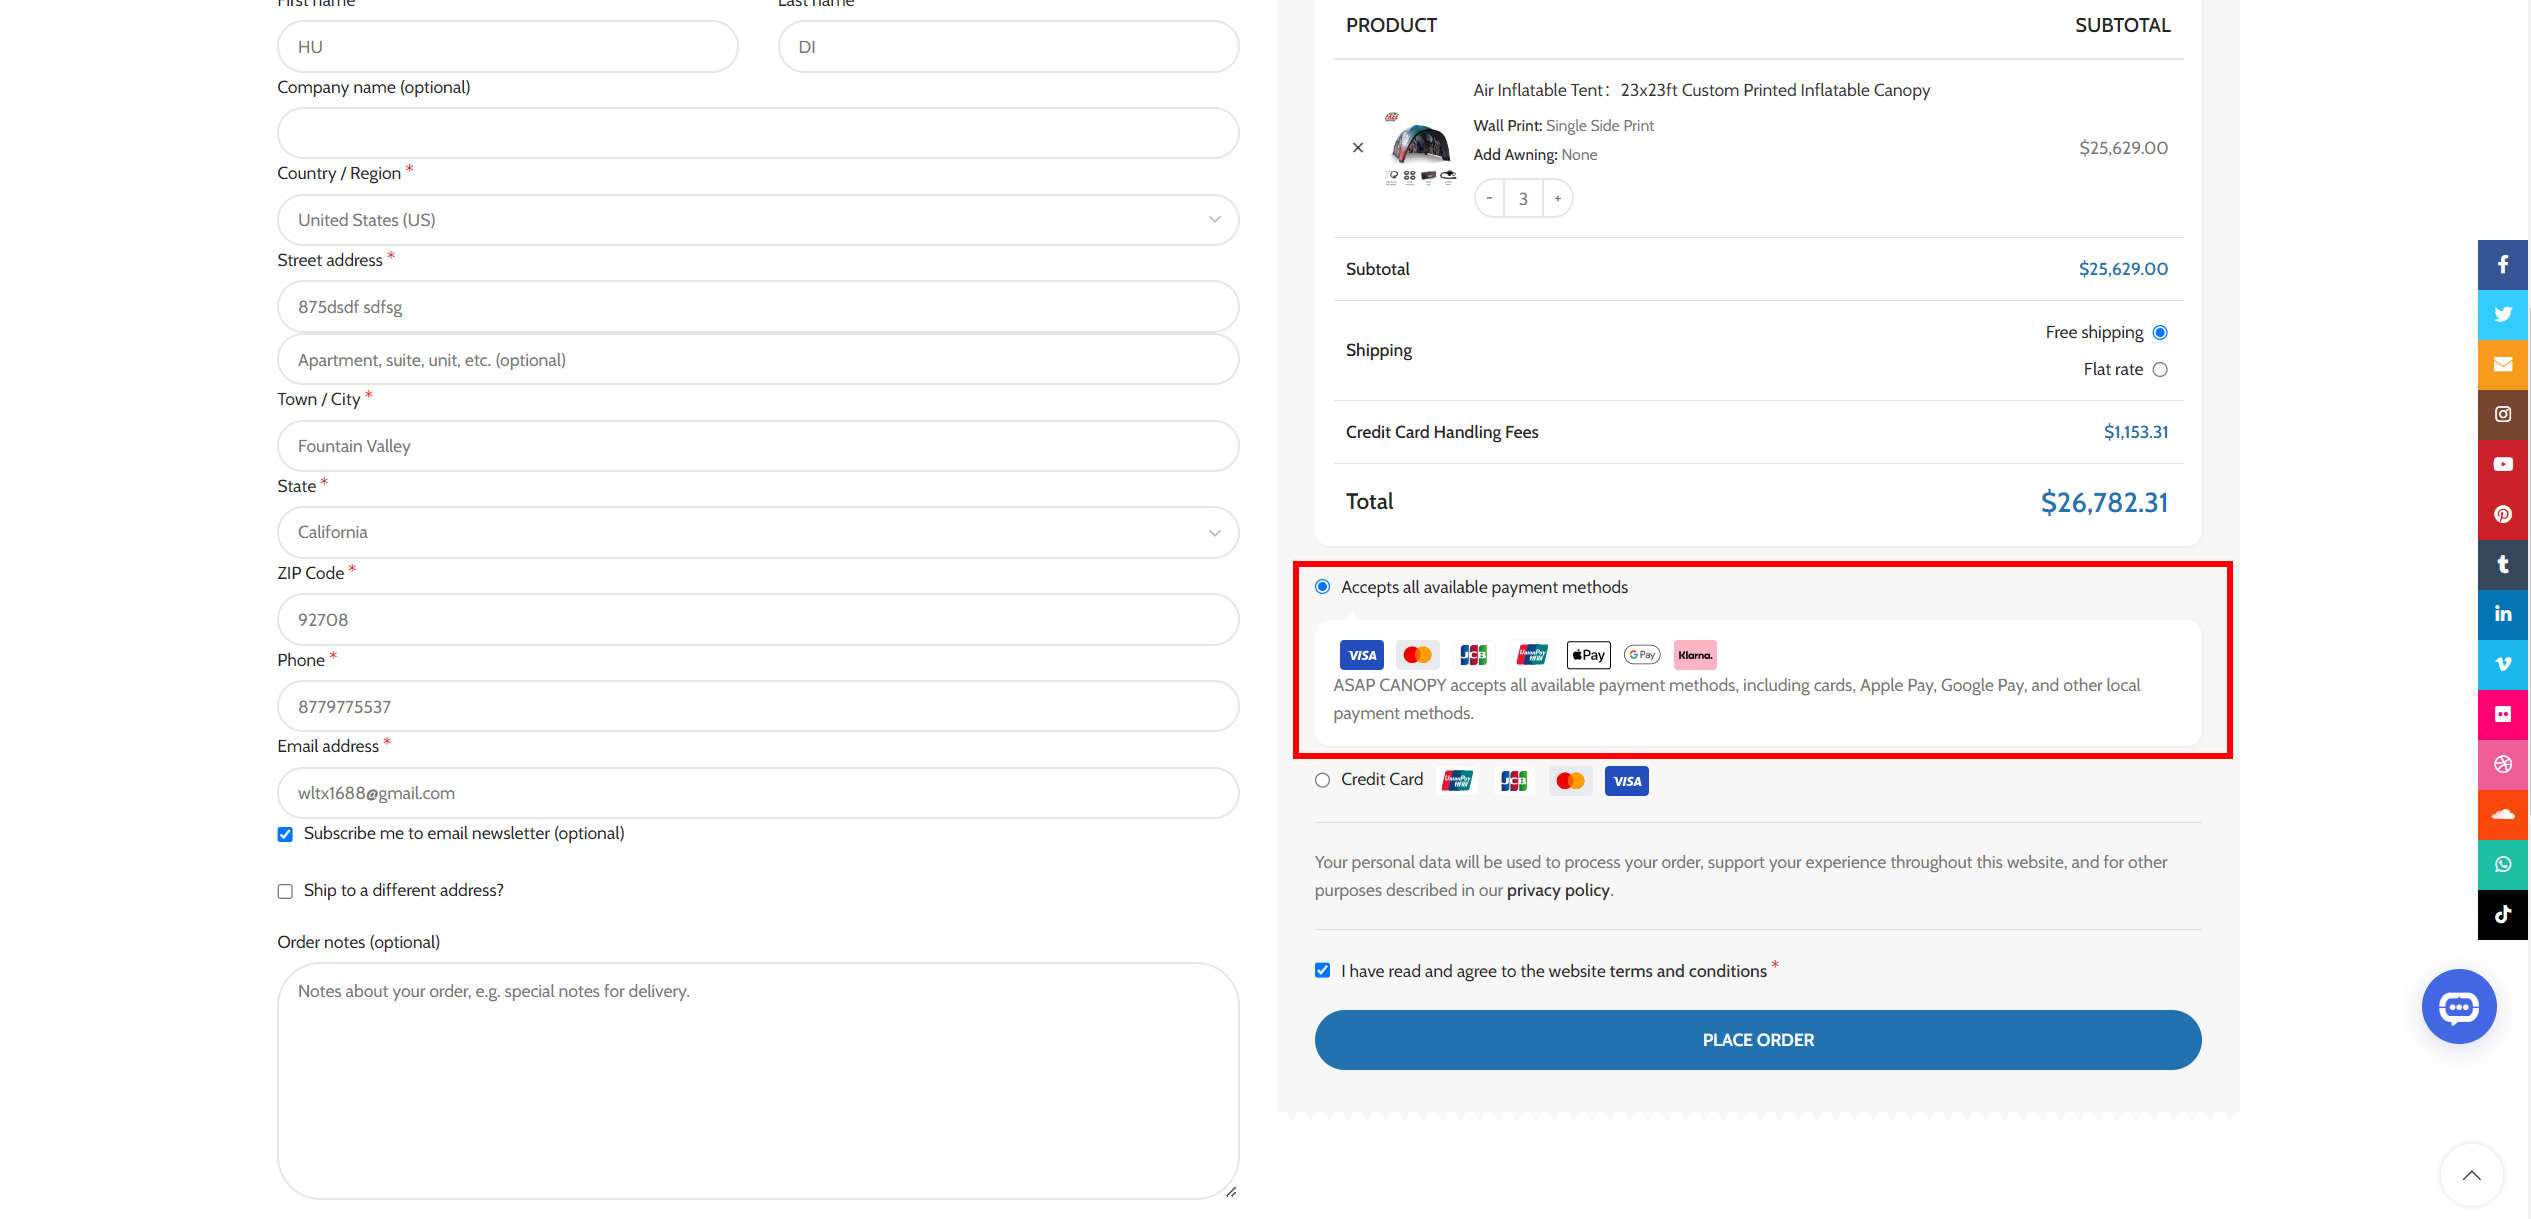Uncheck the email newsletter subscription

(285, 833)
